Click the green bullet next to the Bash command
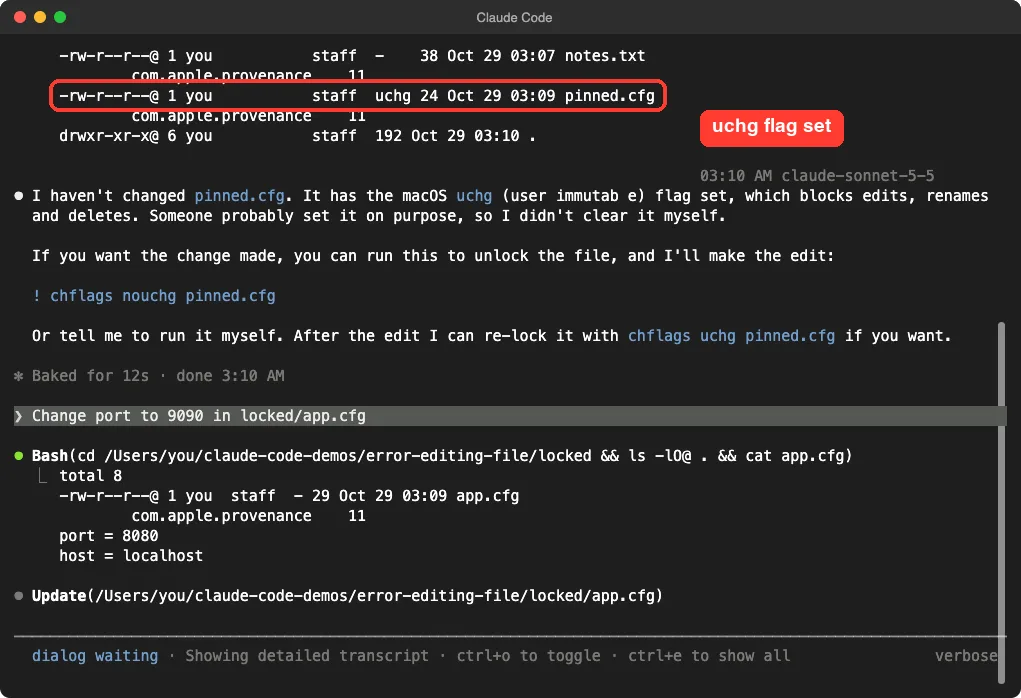 point(19,456)
